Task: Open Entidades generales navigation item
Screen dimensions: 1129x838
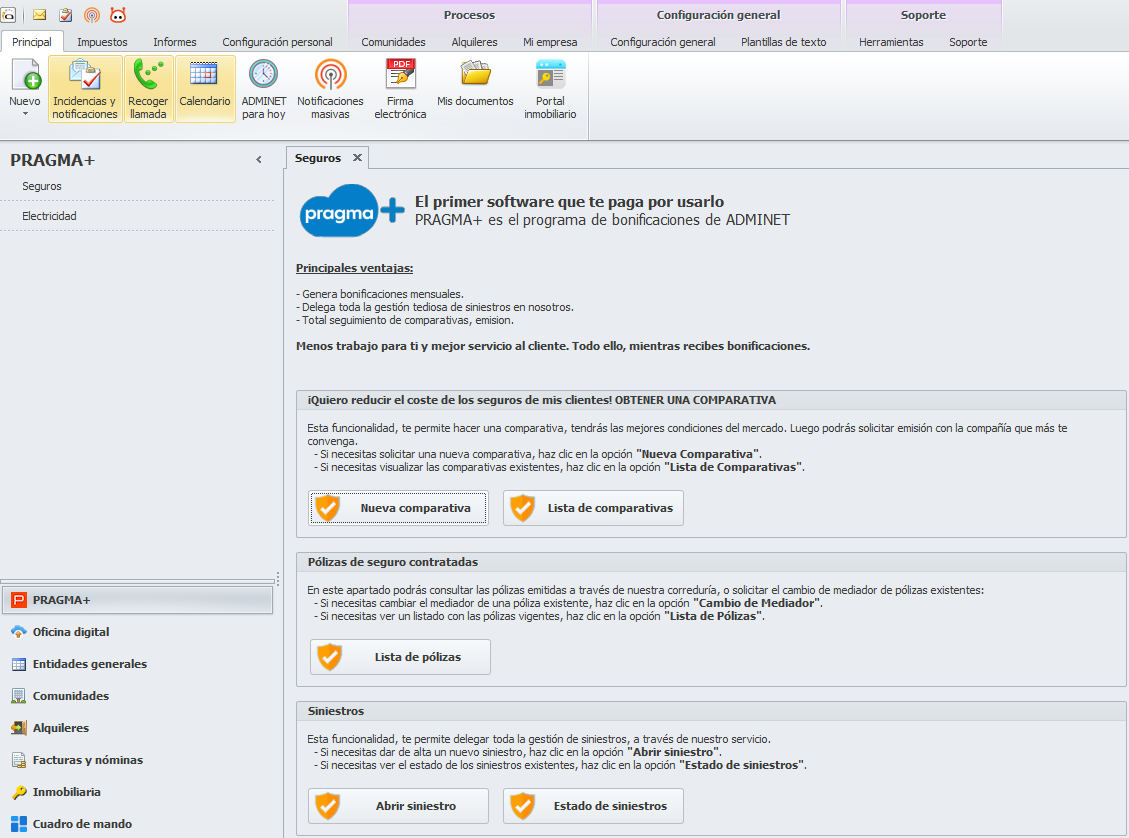Action: click(138, 664)
